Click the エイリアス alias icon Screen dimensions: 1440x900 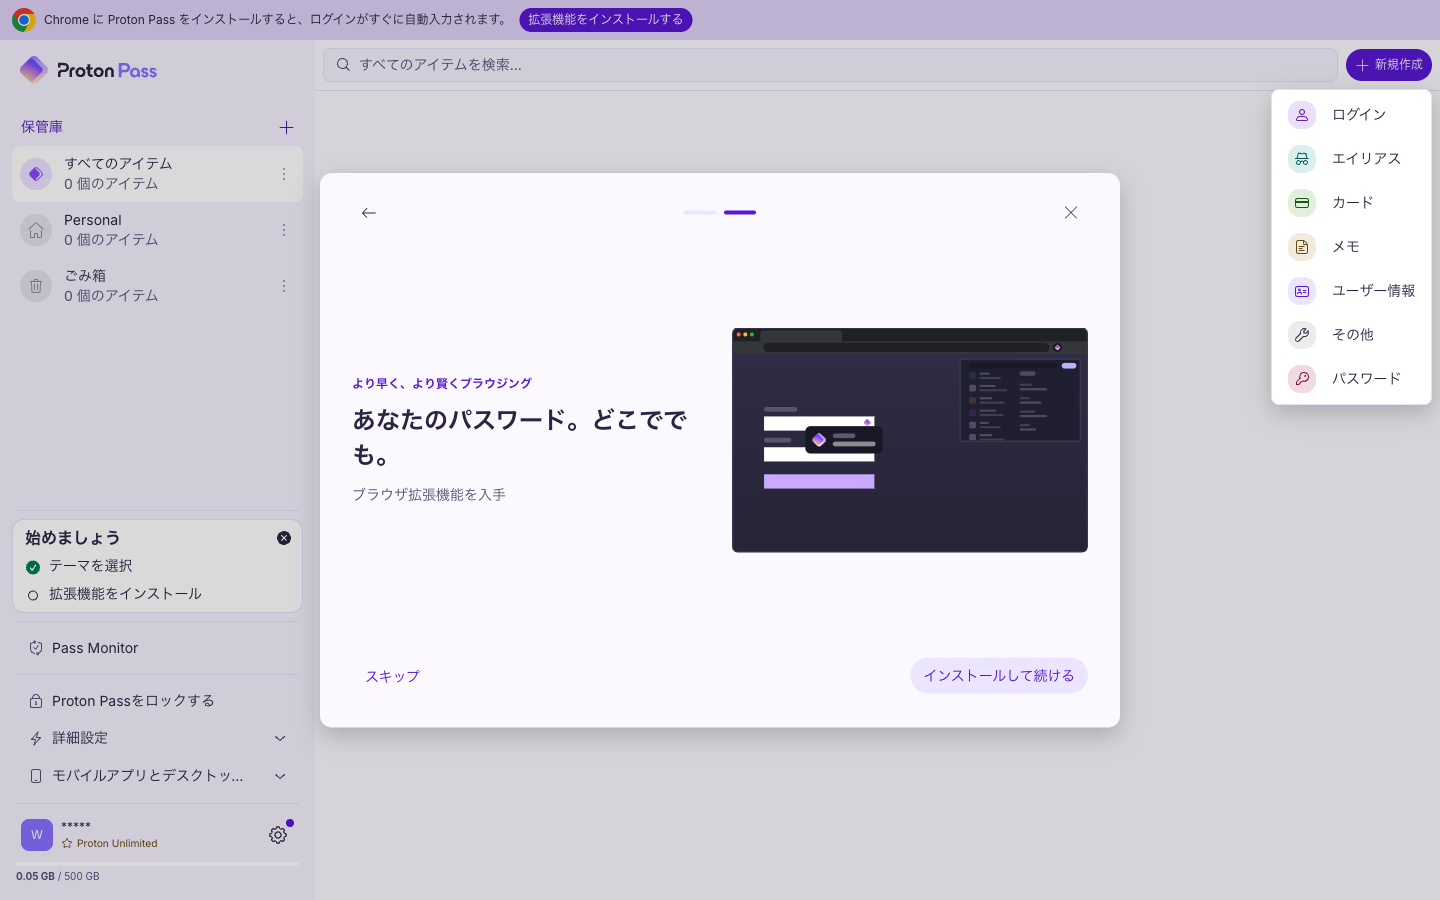pos(1302,159)
